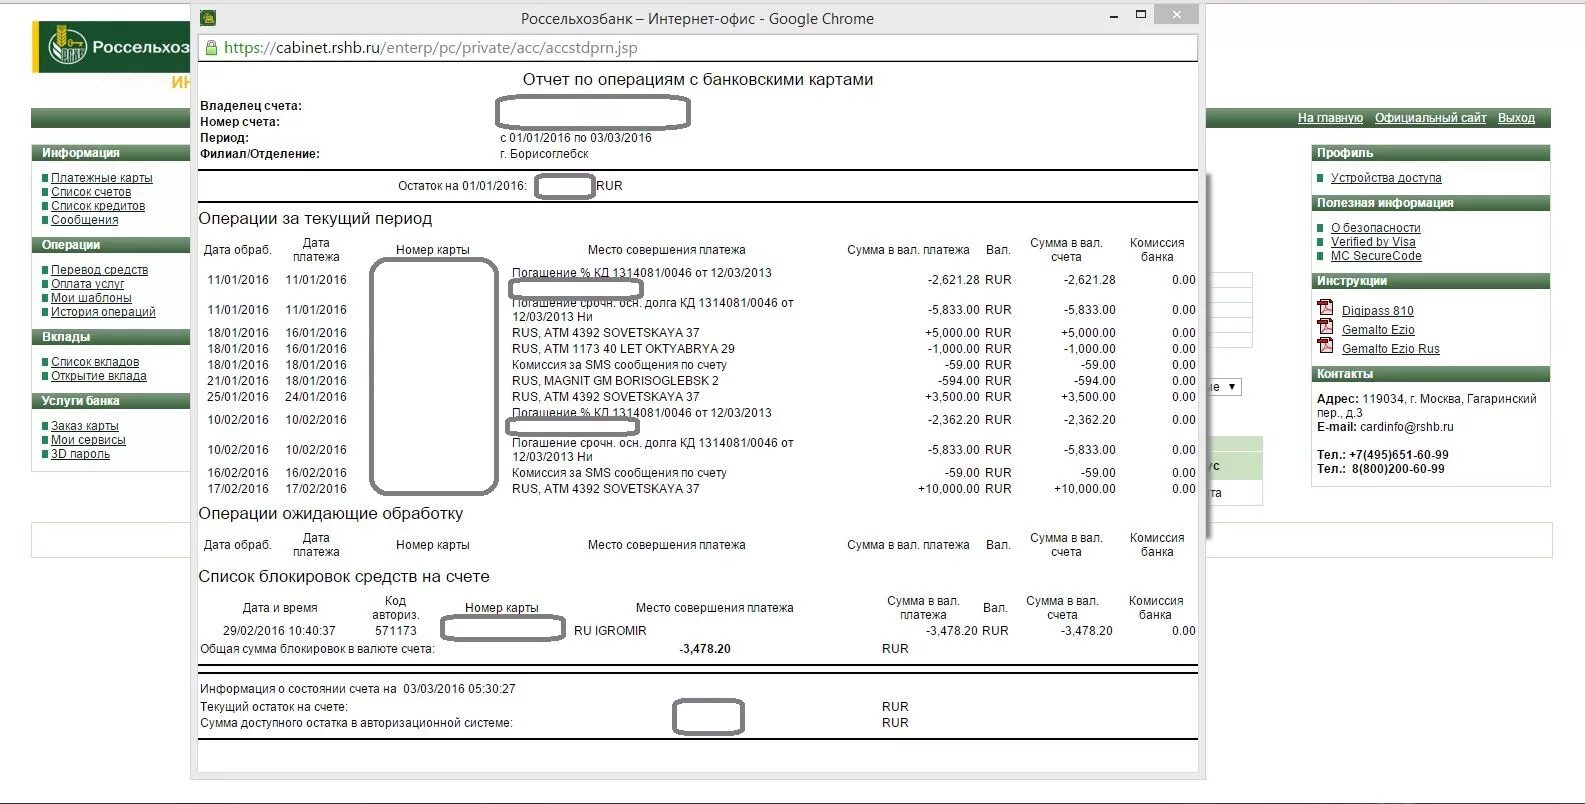Click the Контакты panel header
1585x804 pixels.
[x=1430, y=374]
